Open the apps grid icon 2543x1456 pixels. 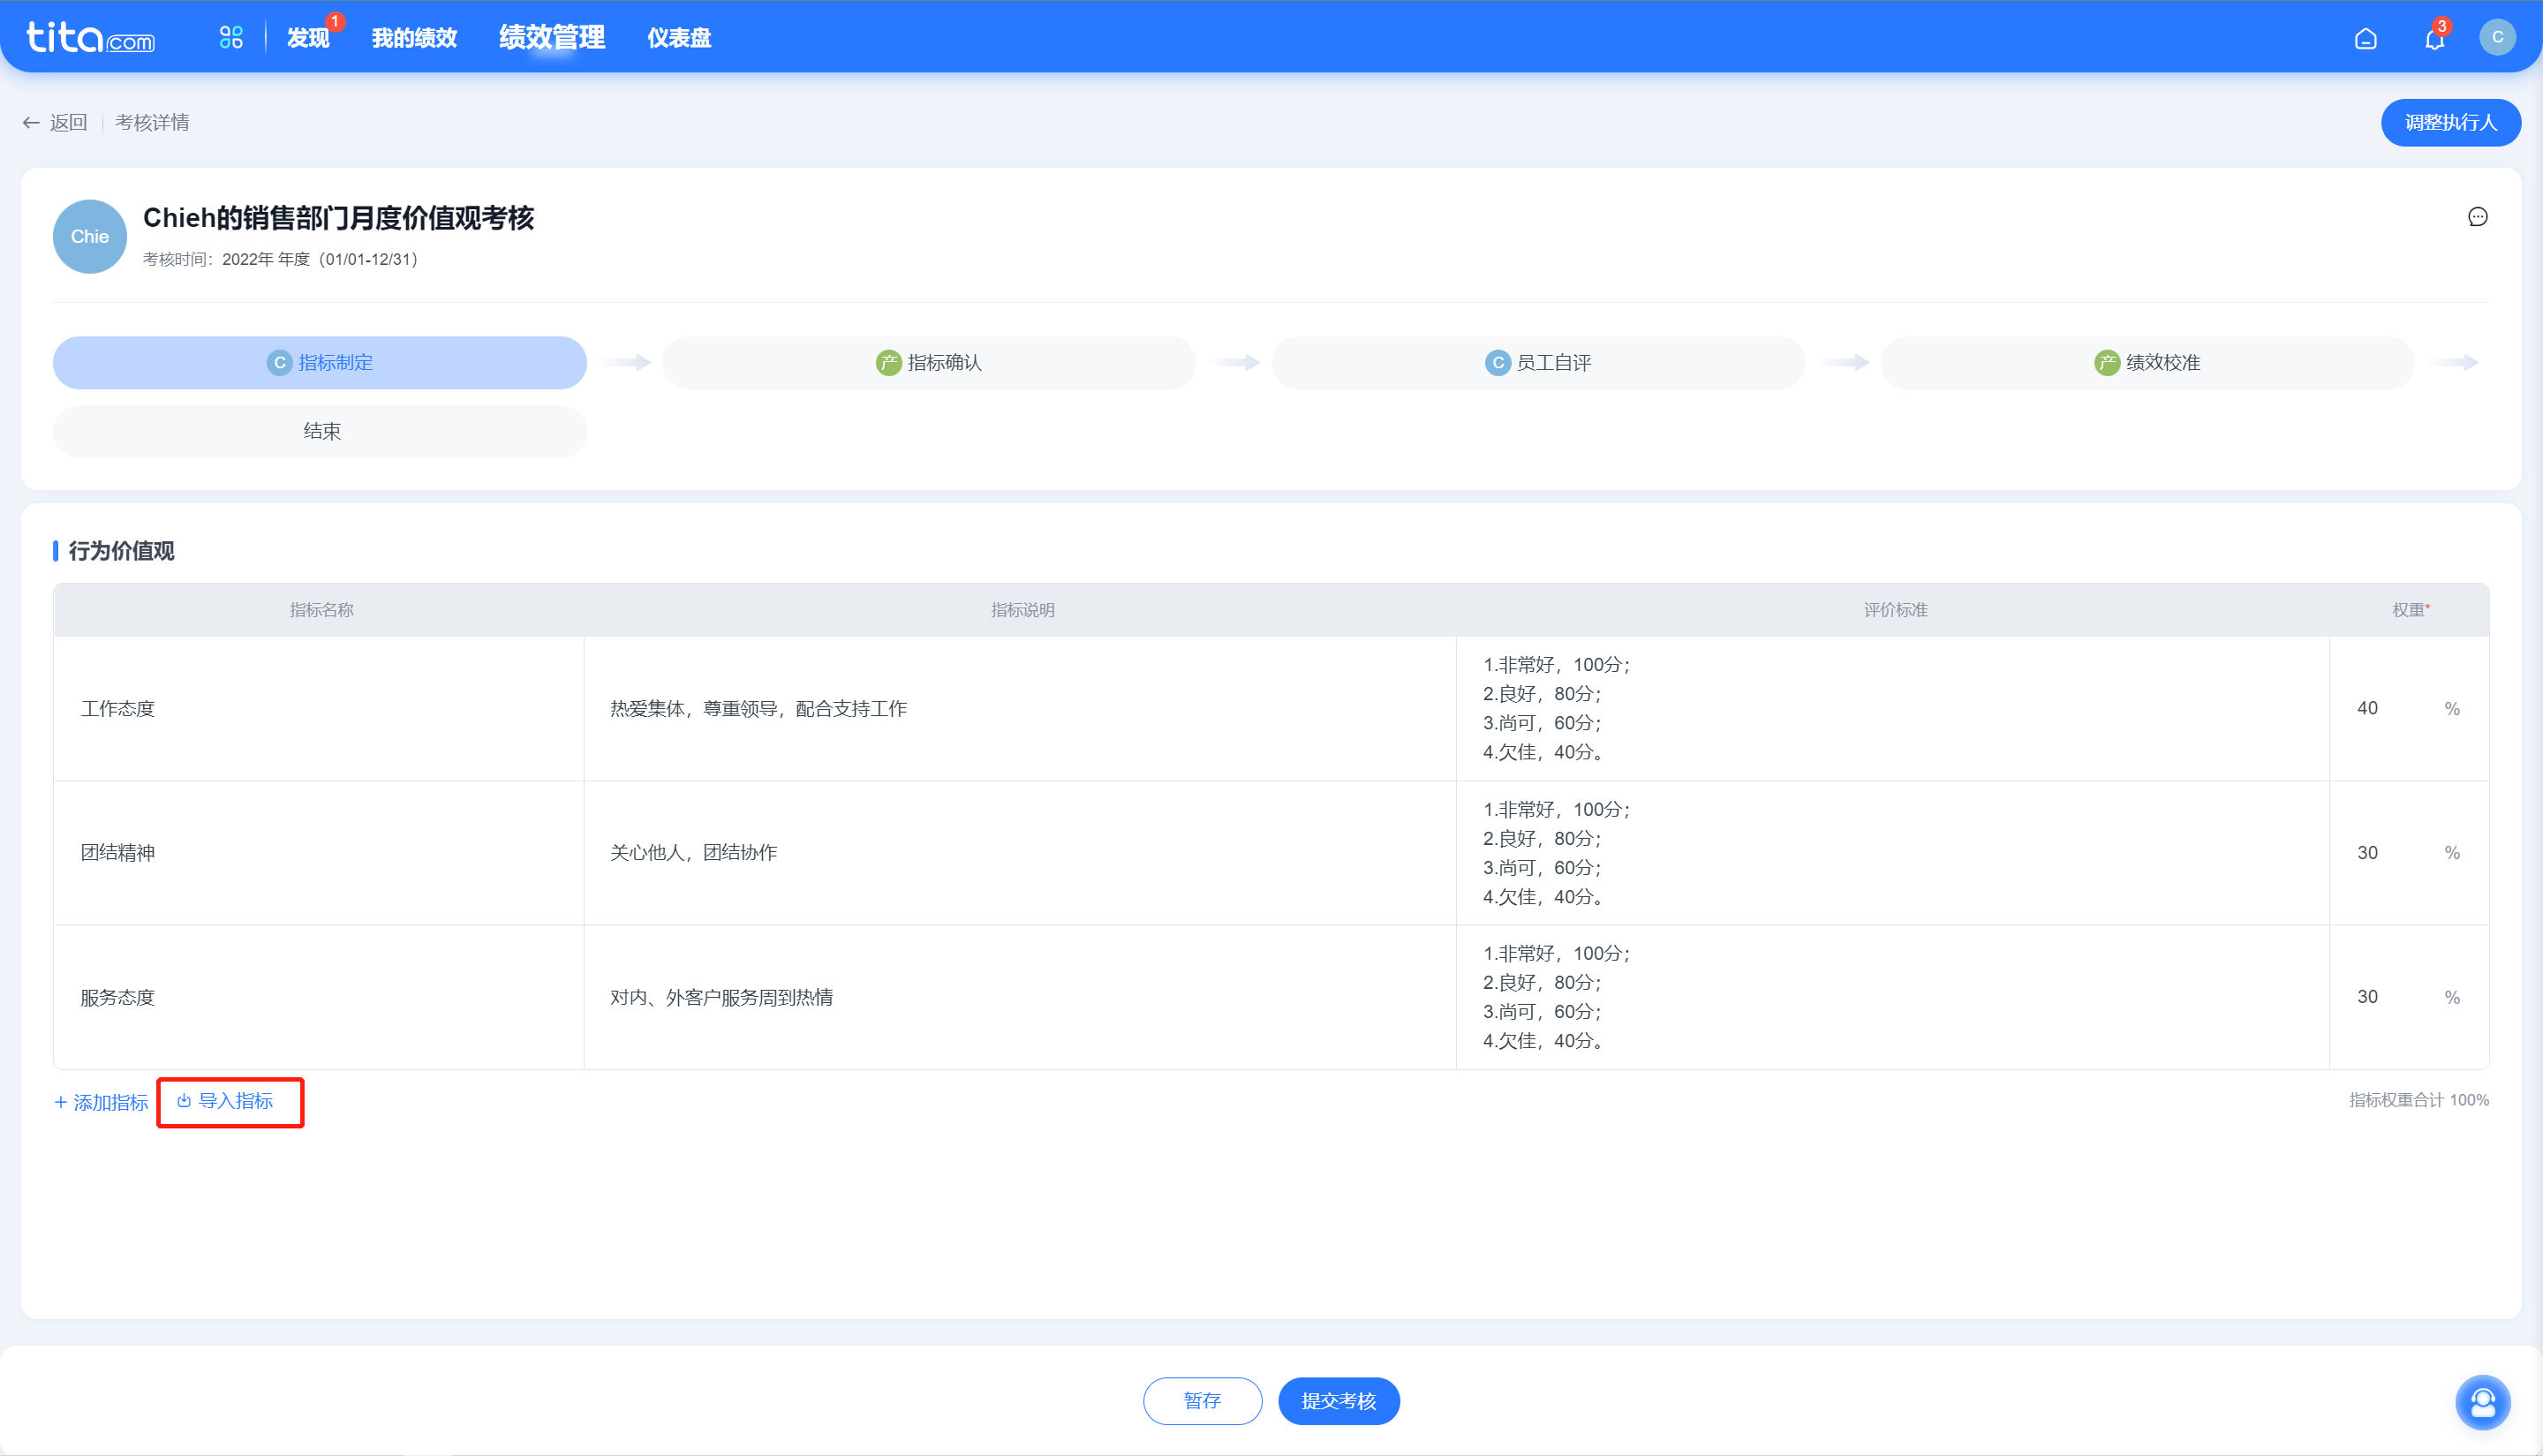point(231,38)
